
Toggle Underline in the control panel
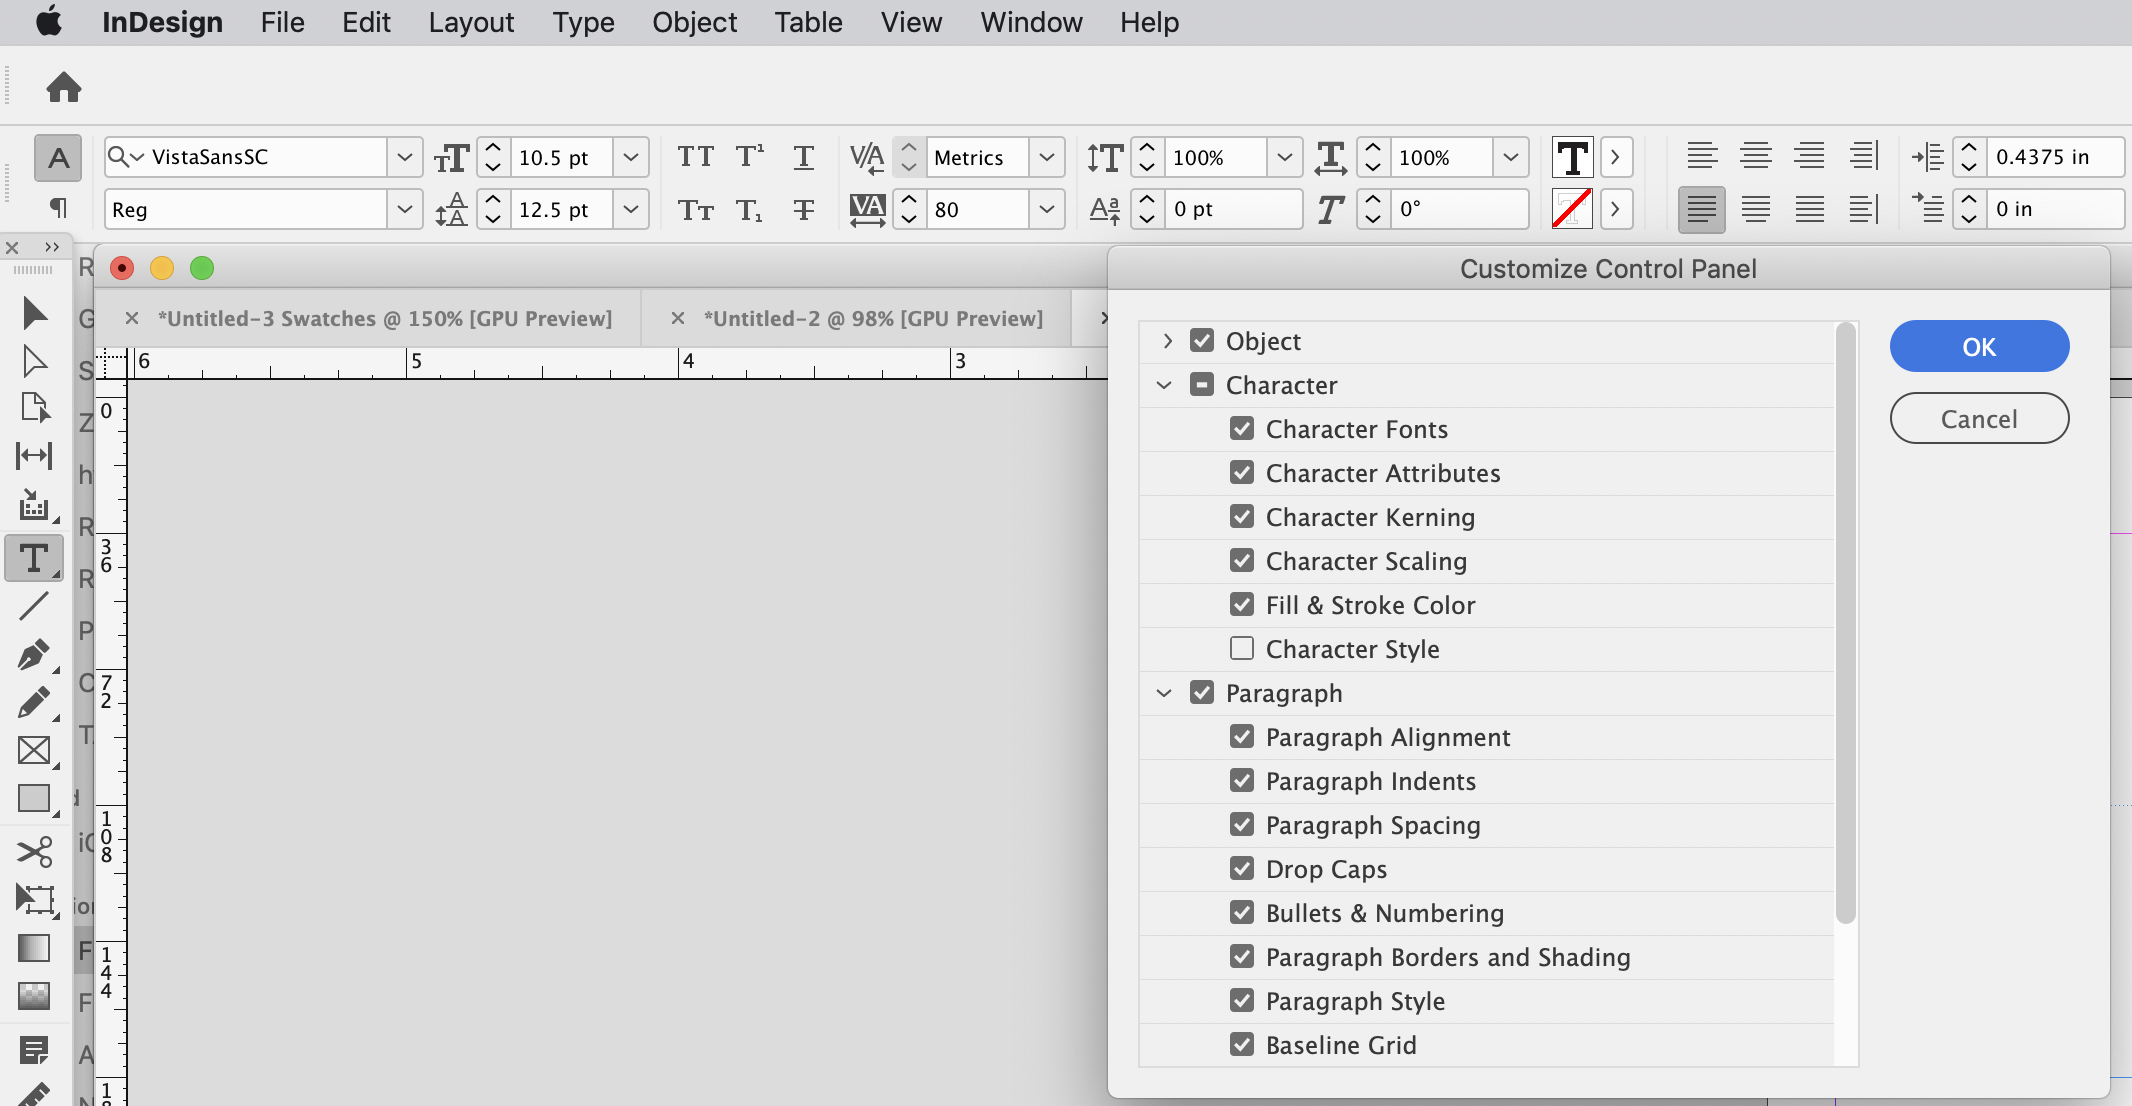coord(803,157)
